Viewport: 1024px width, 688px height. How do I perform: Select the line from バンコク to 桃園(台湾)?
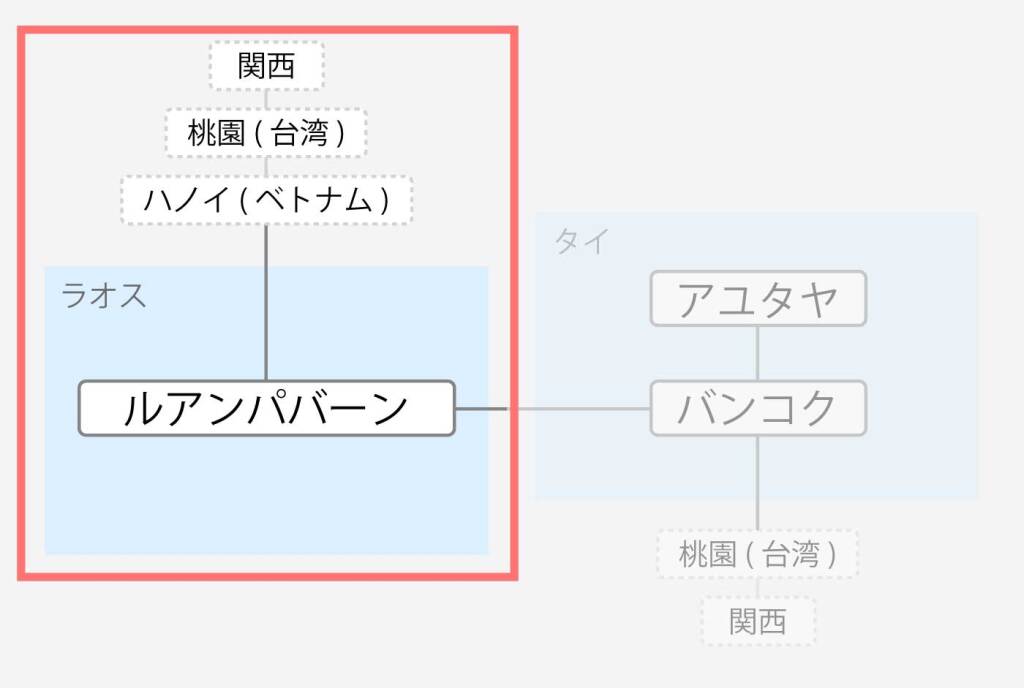(758, 482)
